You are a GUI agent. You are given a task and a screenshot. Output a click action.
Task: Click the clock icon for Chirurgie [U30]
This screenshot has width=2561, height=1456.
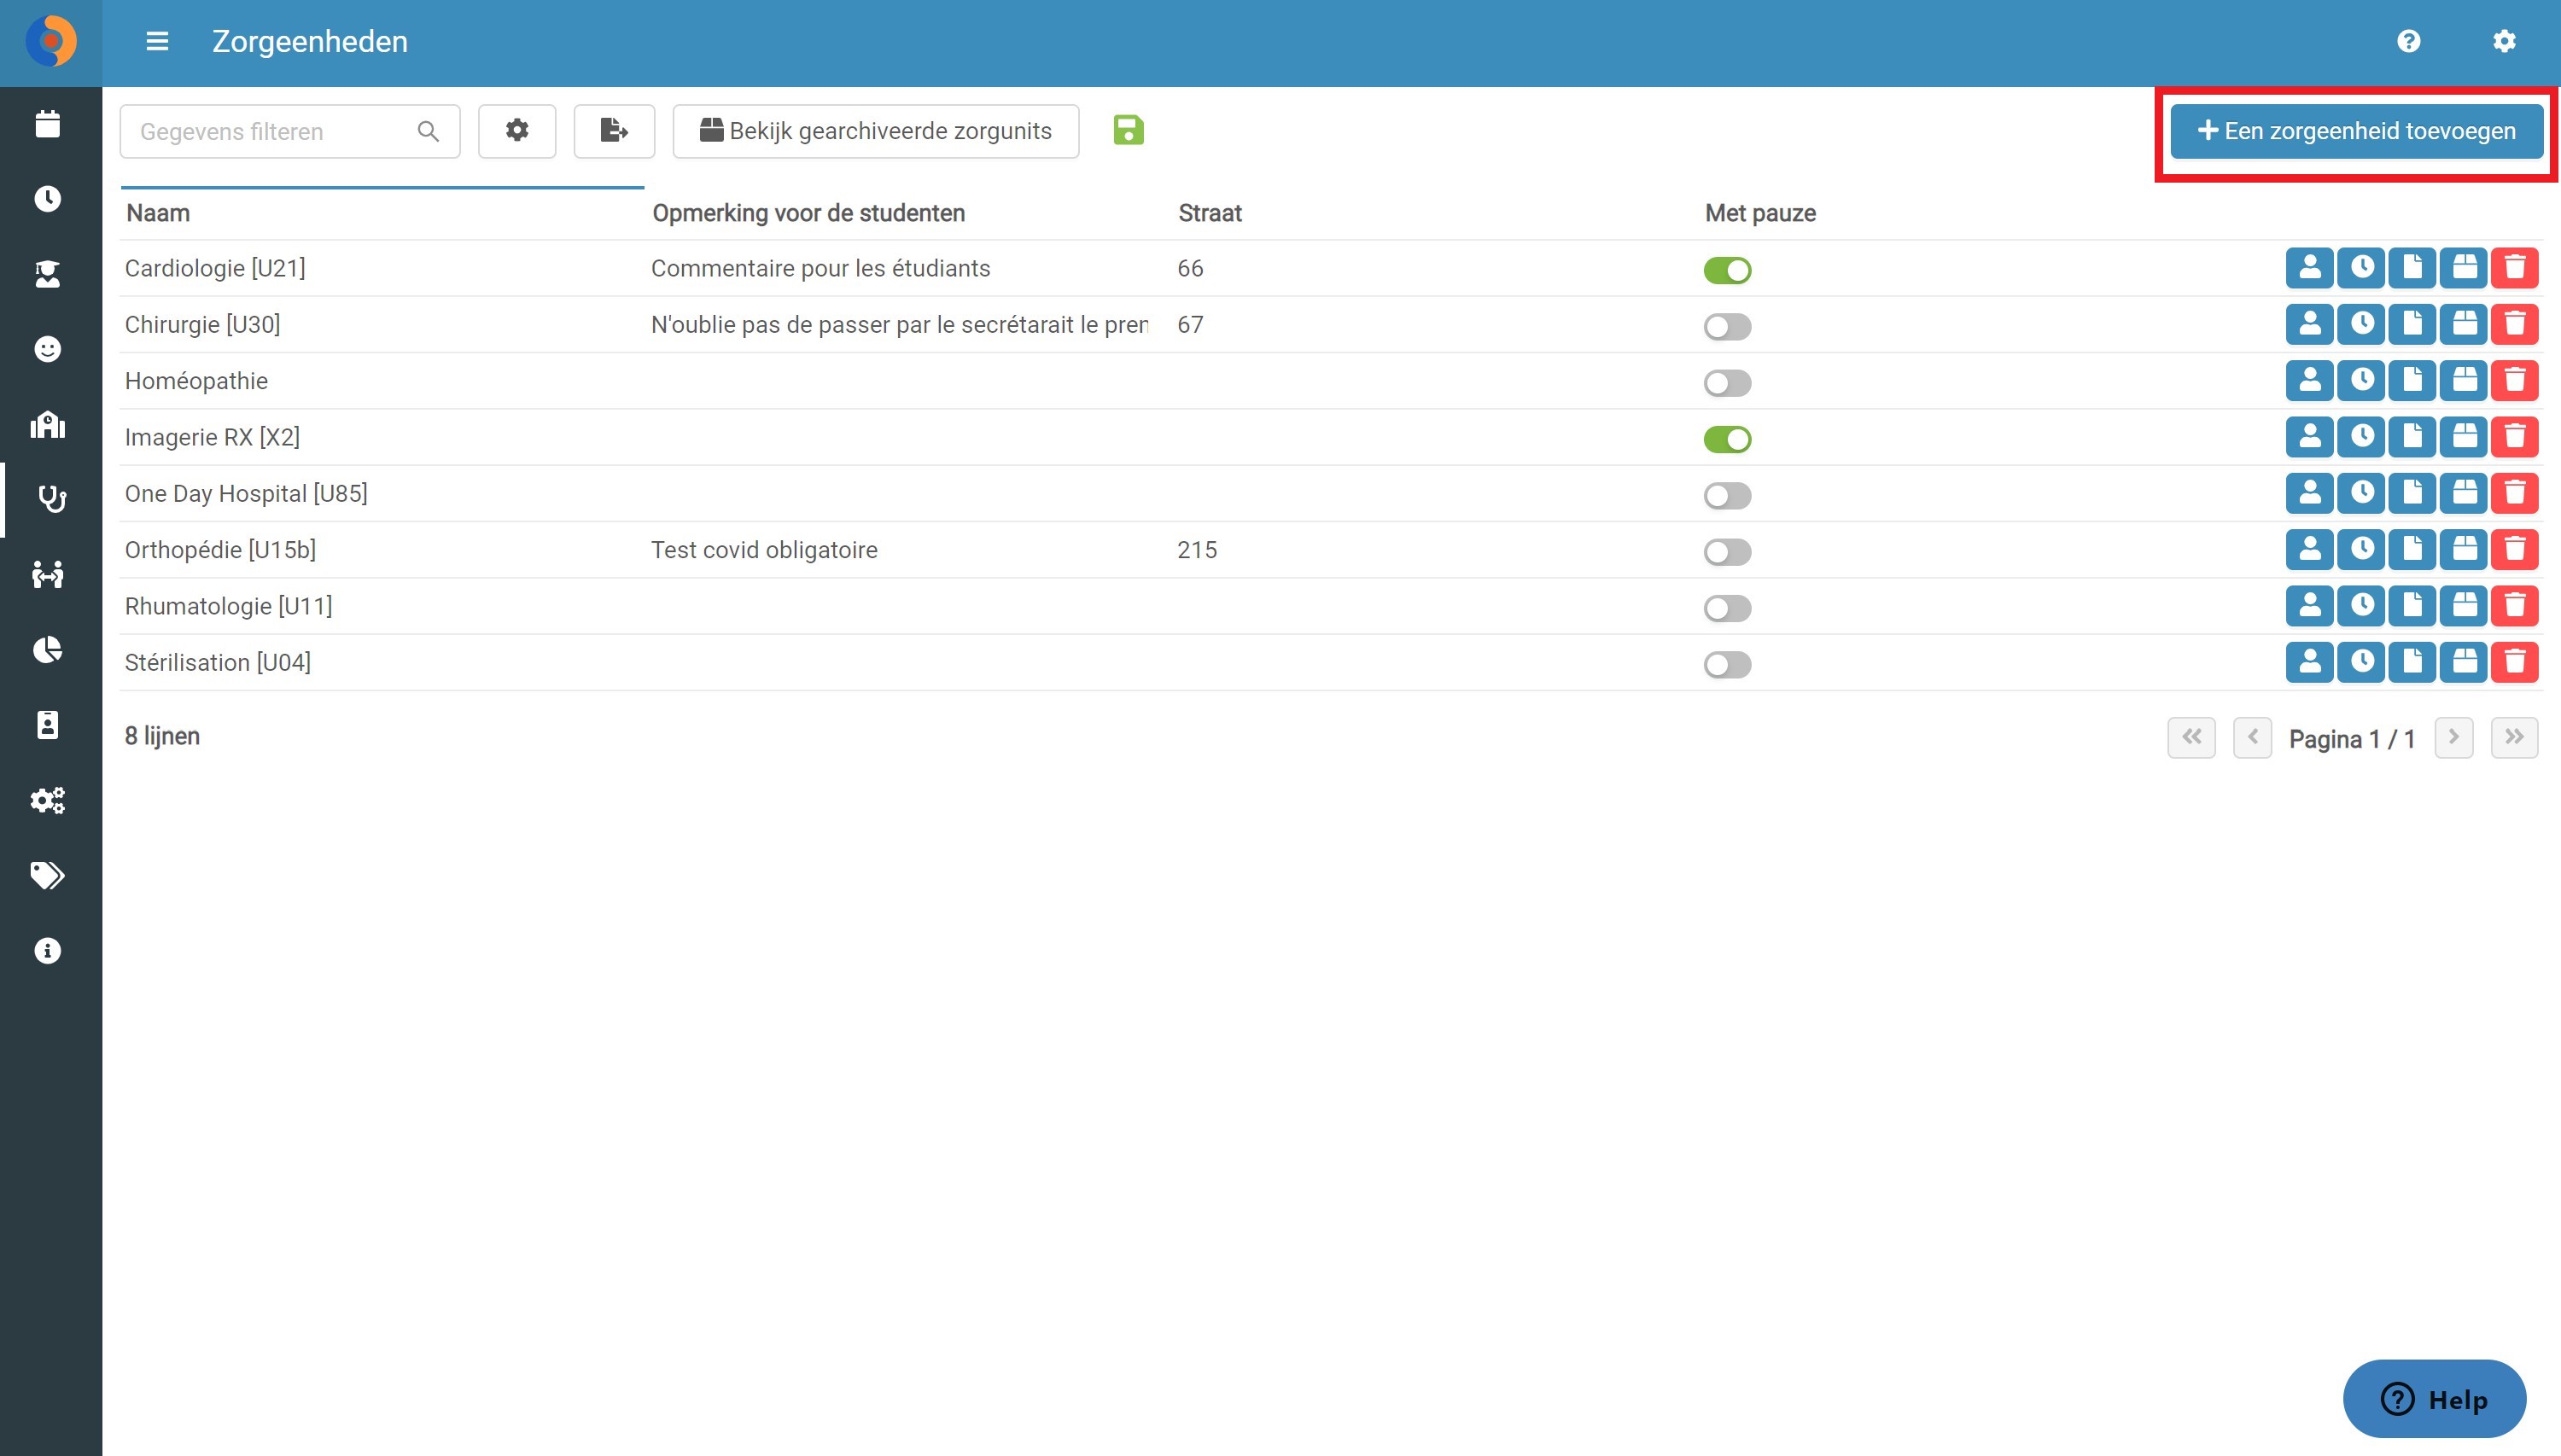(2361, 324)
